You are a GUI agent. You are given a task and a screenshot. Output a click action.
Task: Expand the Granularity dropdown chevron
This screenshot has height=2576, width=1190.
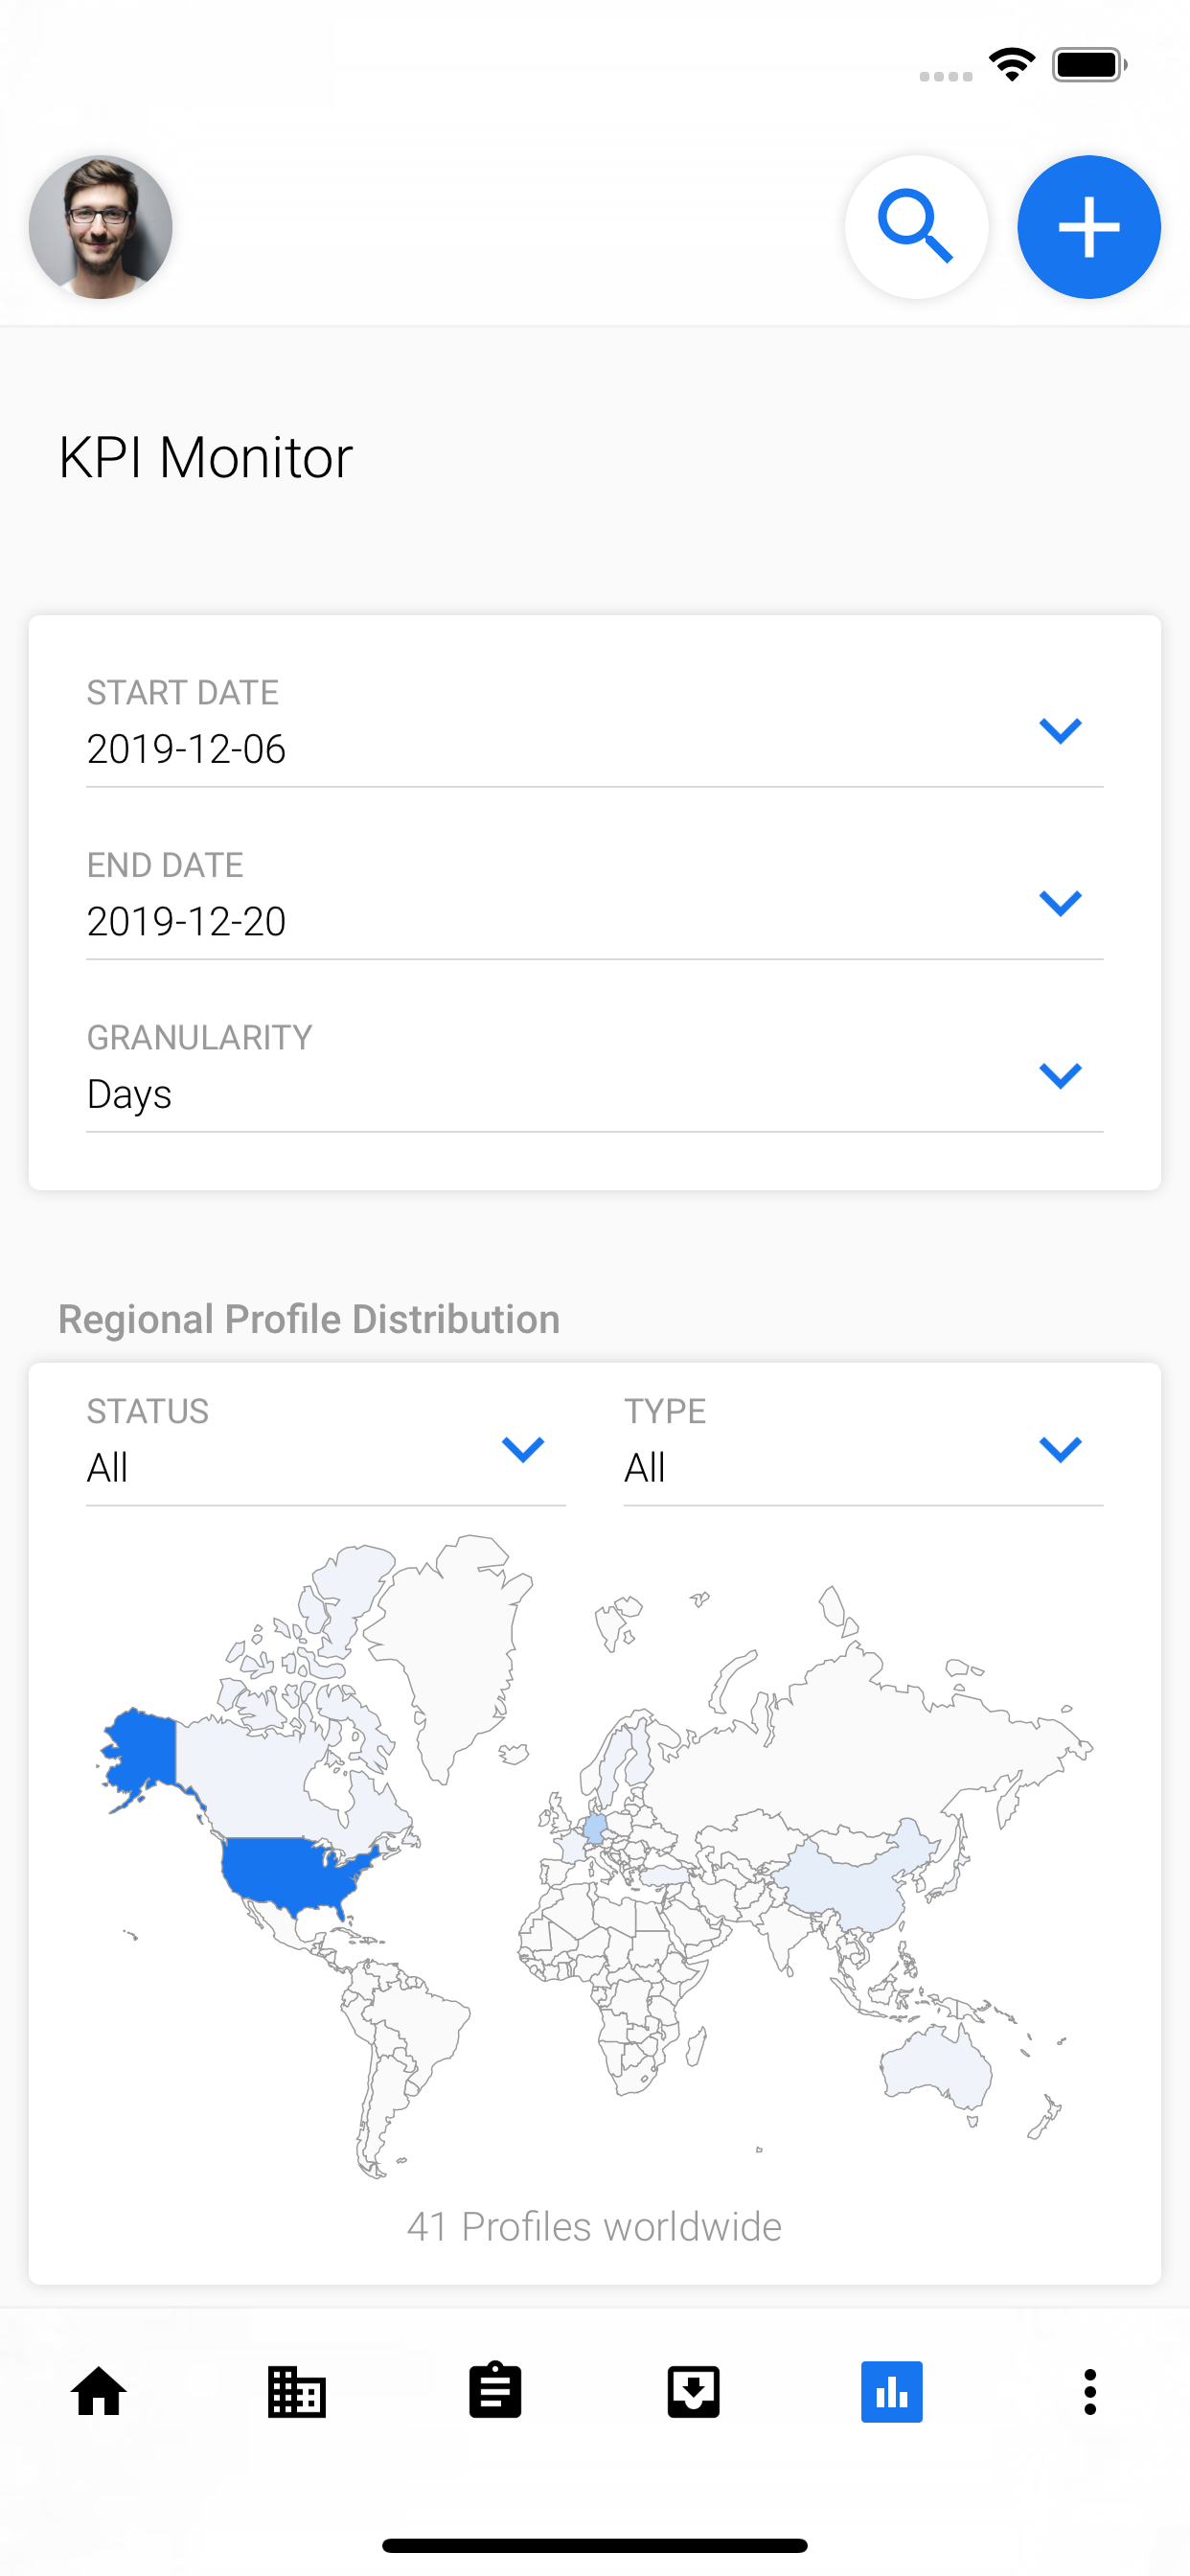[x=1060, y=1075]
